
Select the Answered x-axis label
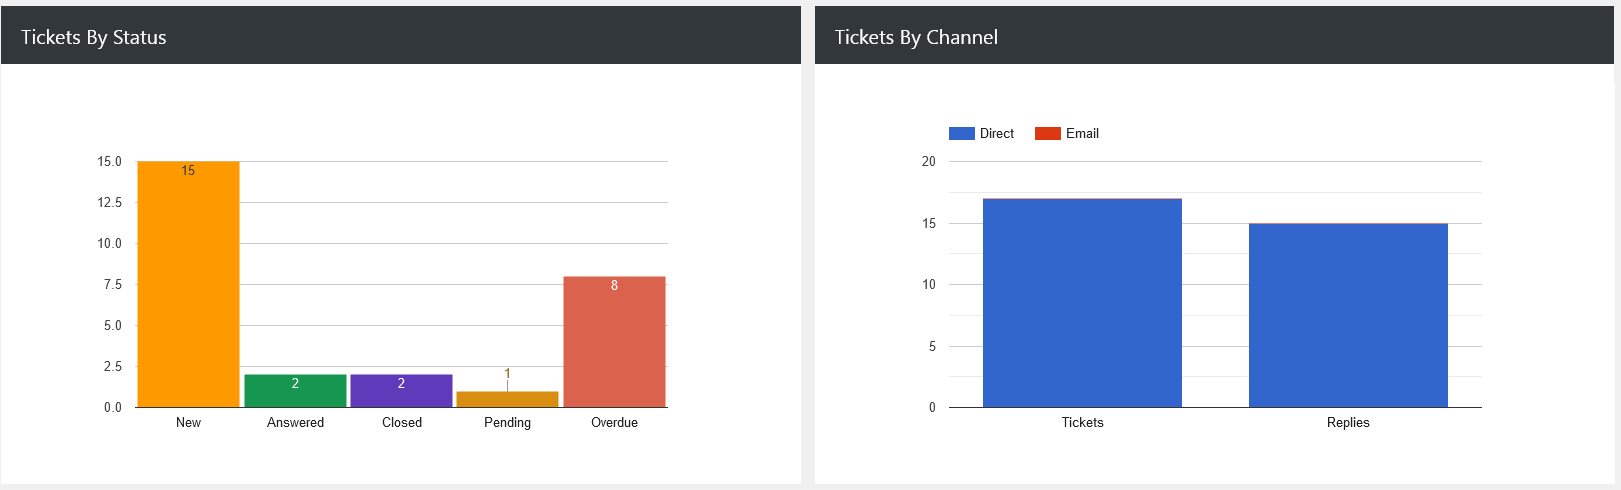coord(295,423)
